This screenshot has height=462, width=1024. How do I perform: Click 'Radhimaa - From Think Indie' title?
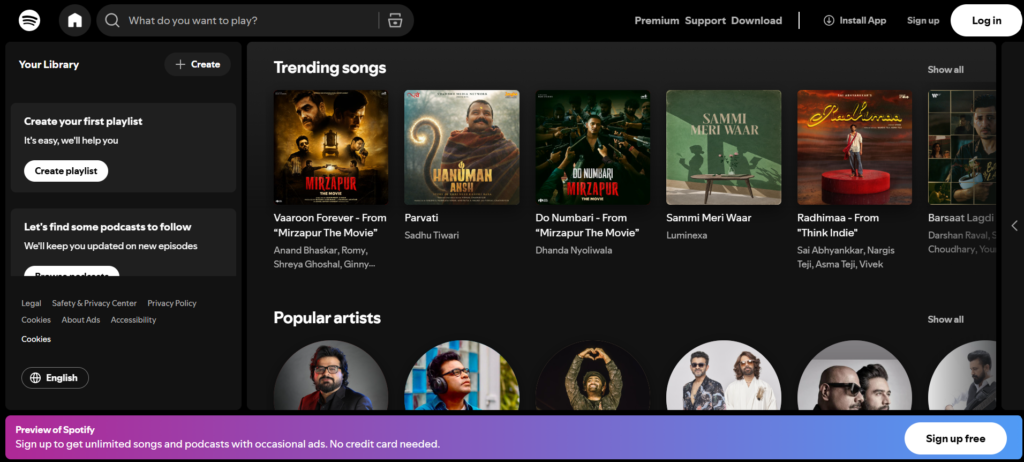click(838, 225)
